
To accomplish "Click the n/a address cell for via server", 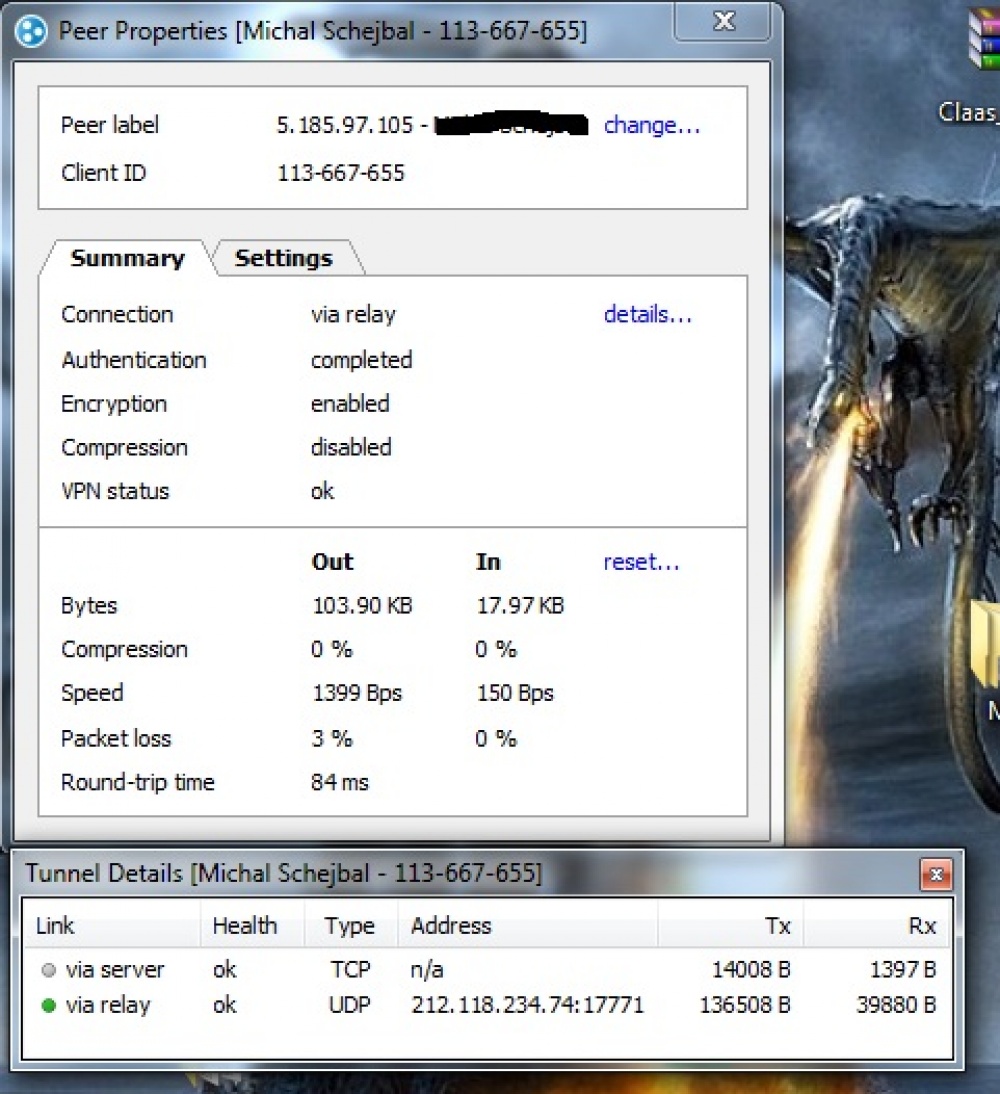I will pyautogui.click(x=427, y=970).
